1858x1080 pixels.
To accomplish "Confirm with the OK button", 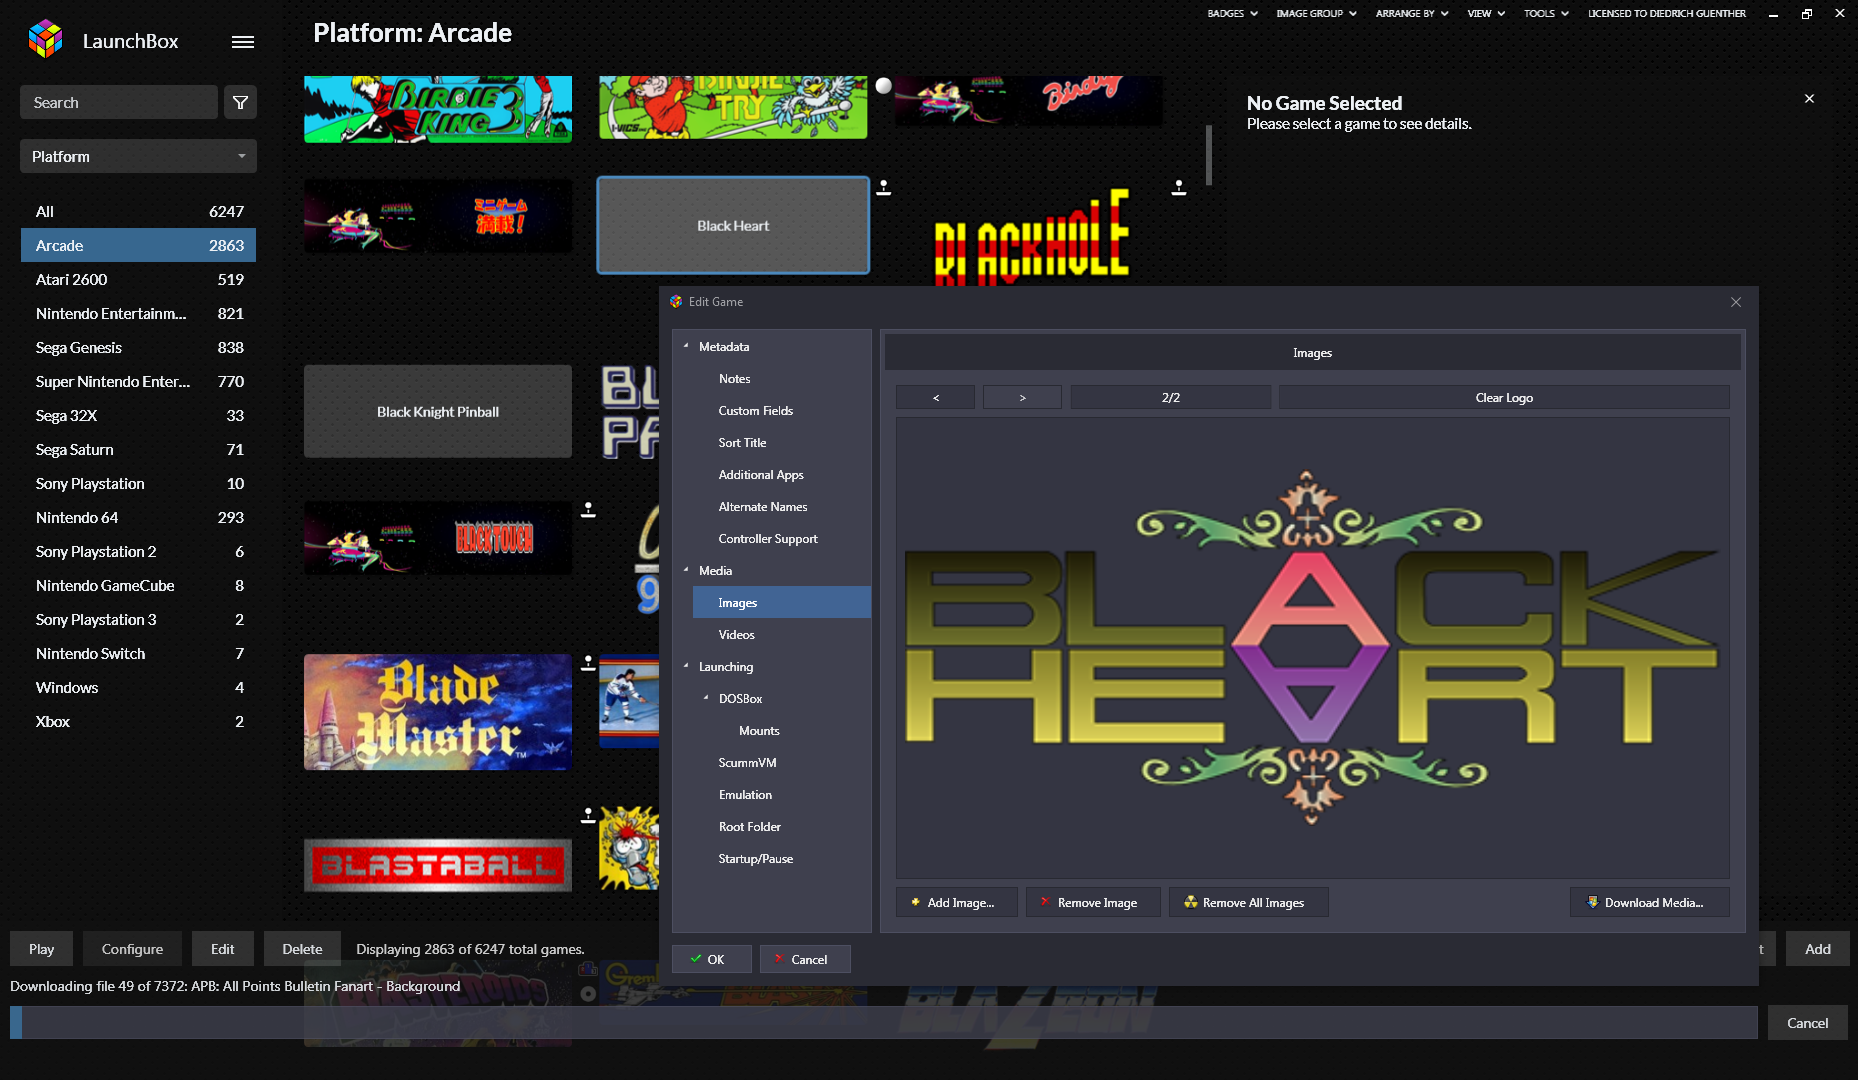I will (x=711, y=959).
